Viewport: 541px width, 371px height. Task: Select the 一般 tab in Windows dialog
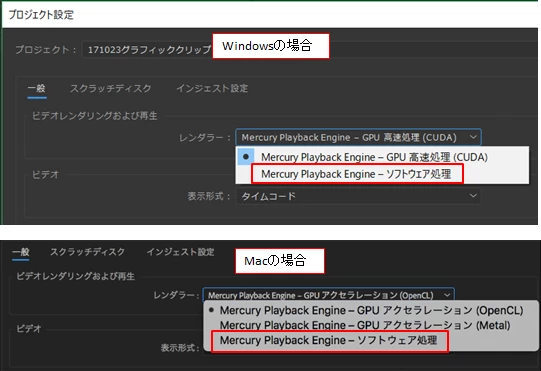tap(37, 88)
